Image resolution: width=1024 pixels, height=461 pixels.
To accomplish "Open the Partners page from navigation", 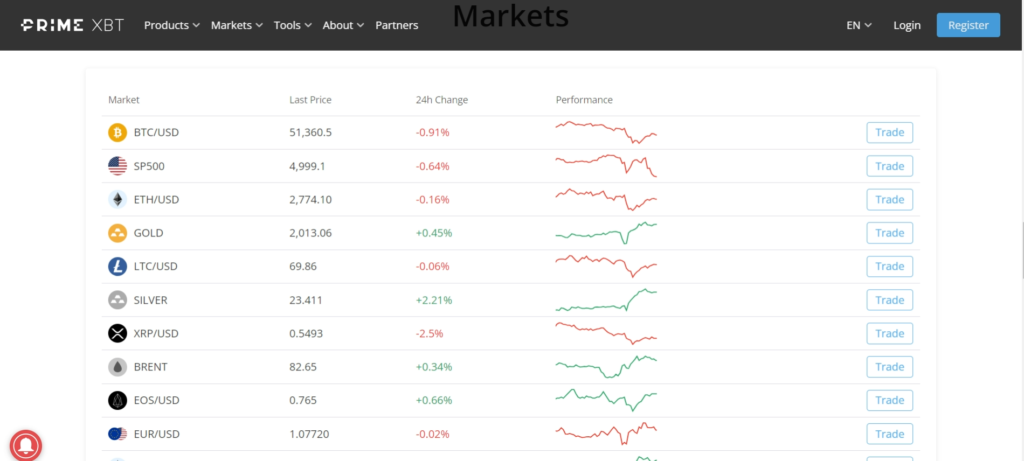I will pyautogui.click(x=397, y=25).
